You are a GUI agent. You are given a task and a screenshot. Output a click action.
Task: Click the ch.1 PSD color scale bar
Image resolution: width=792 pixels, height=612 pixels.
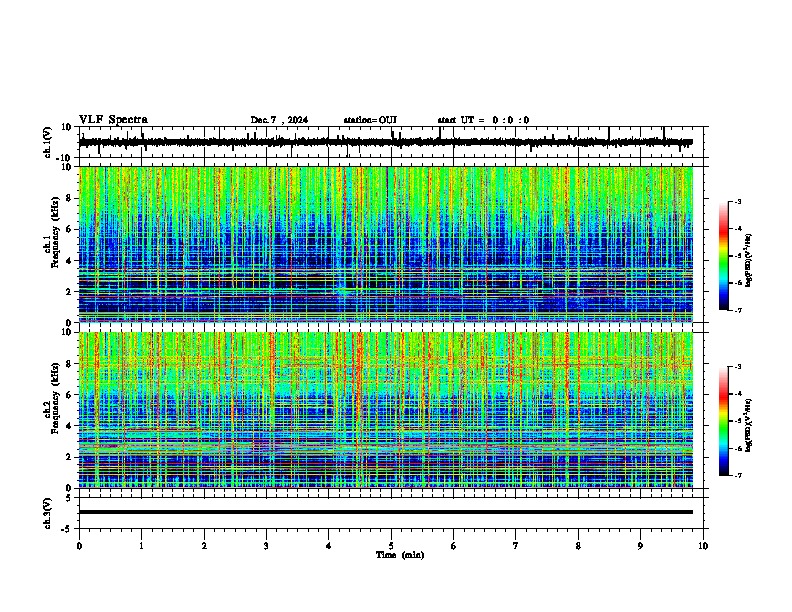724,256
